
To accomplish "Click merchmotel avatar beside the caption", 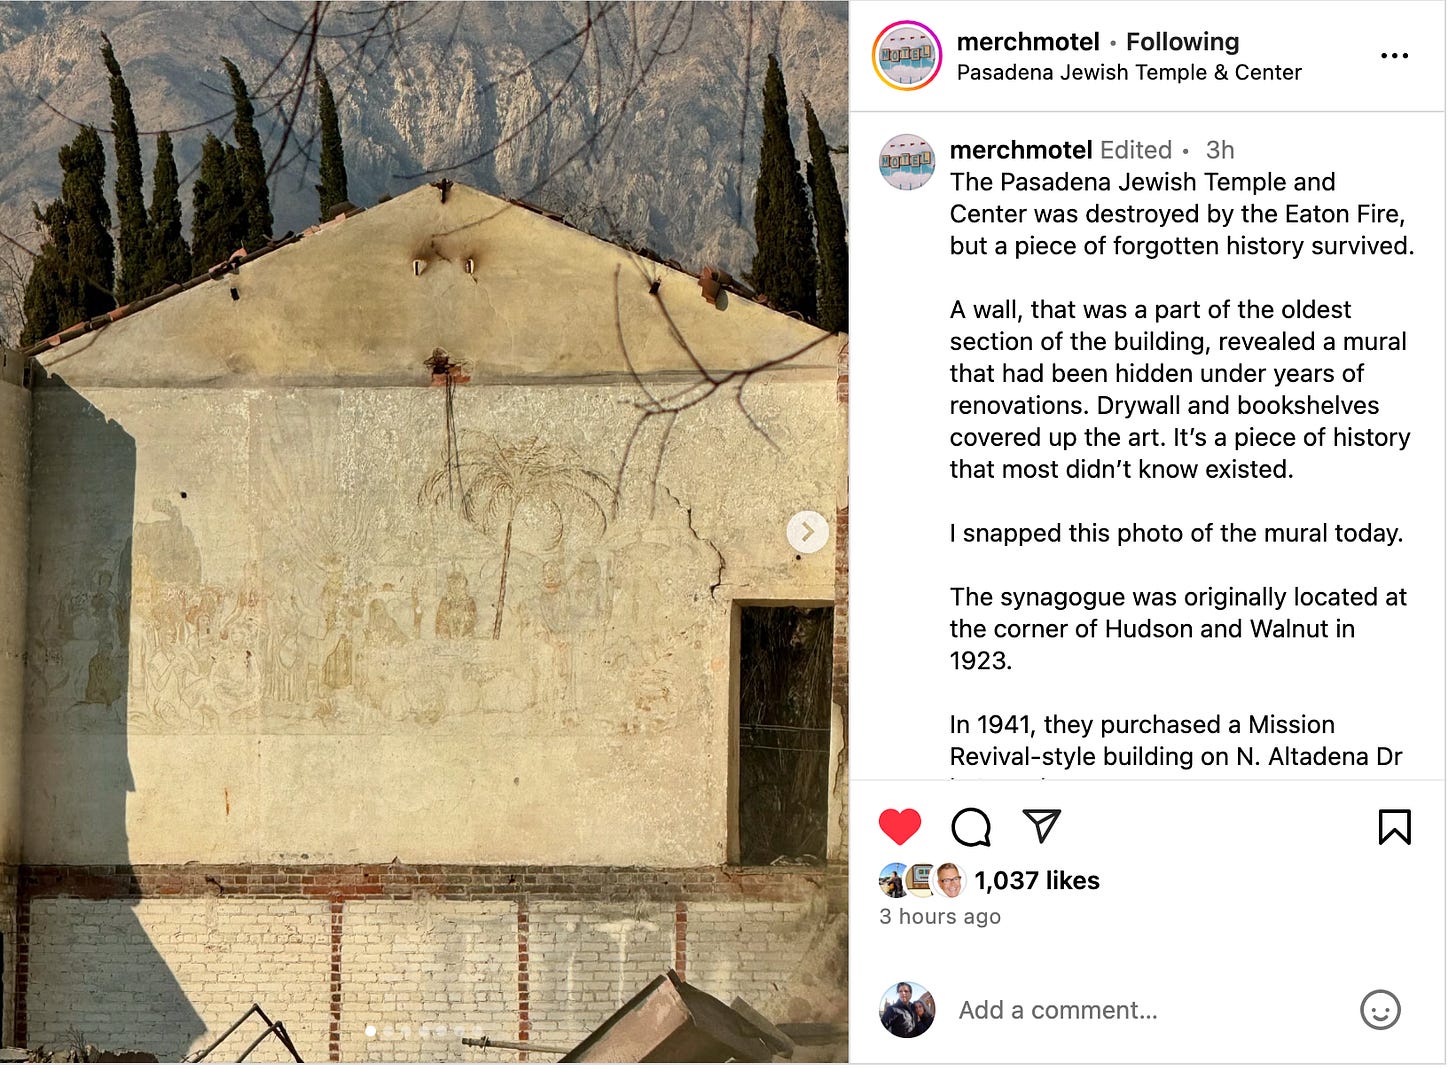I will (907, 162).
